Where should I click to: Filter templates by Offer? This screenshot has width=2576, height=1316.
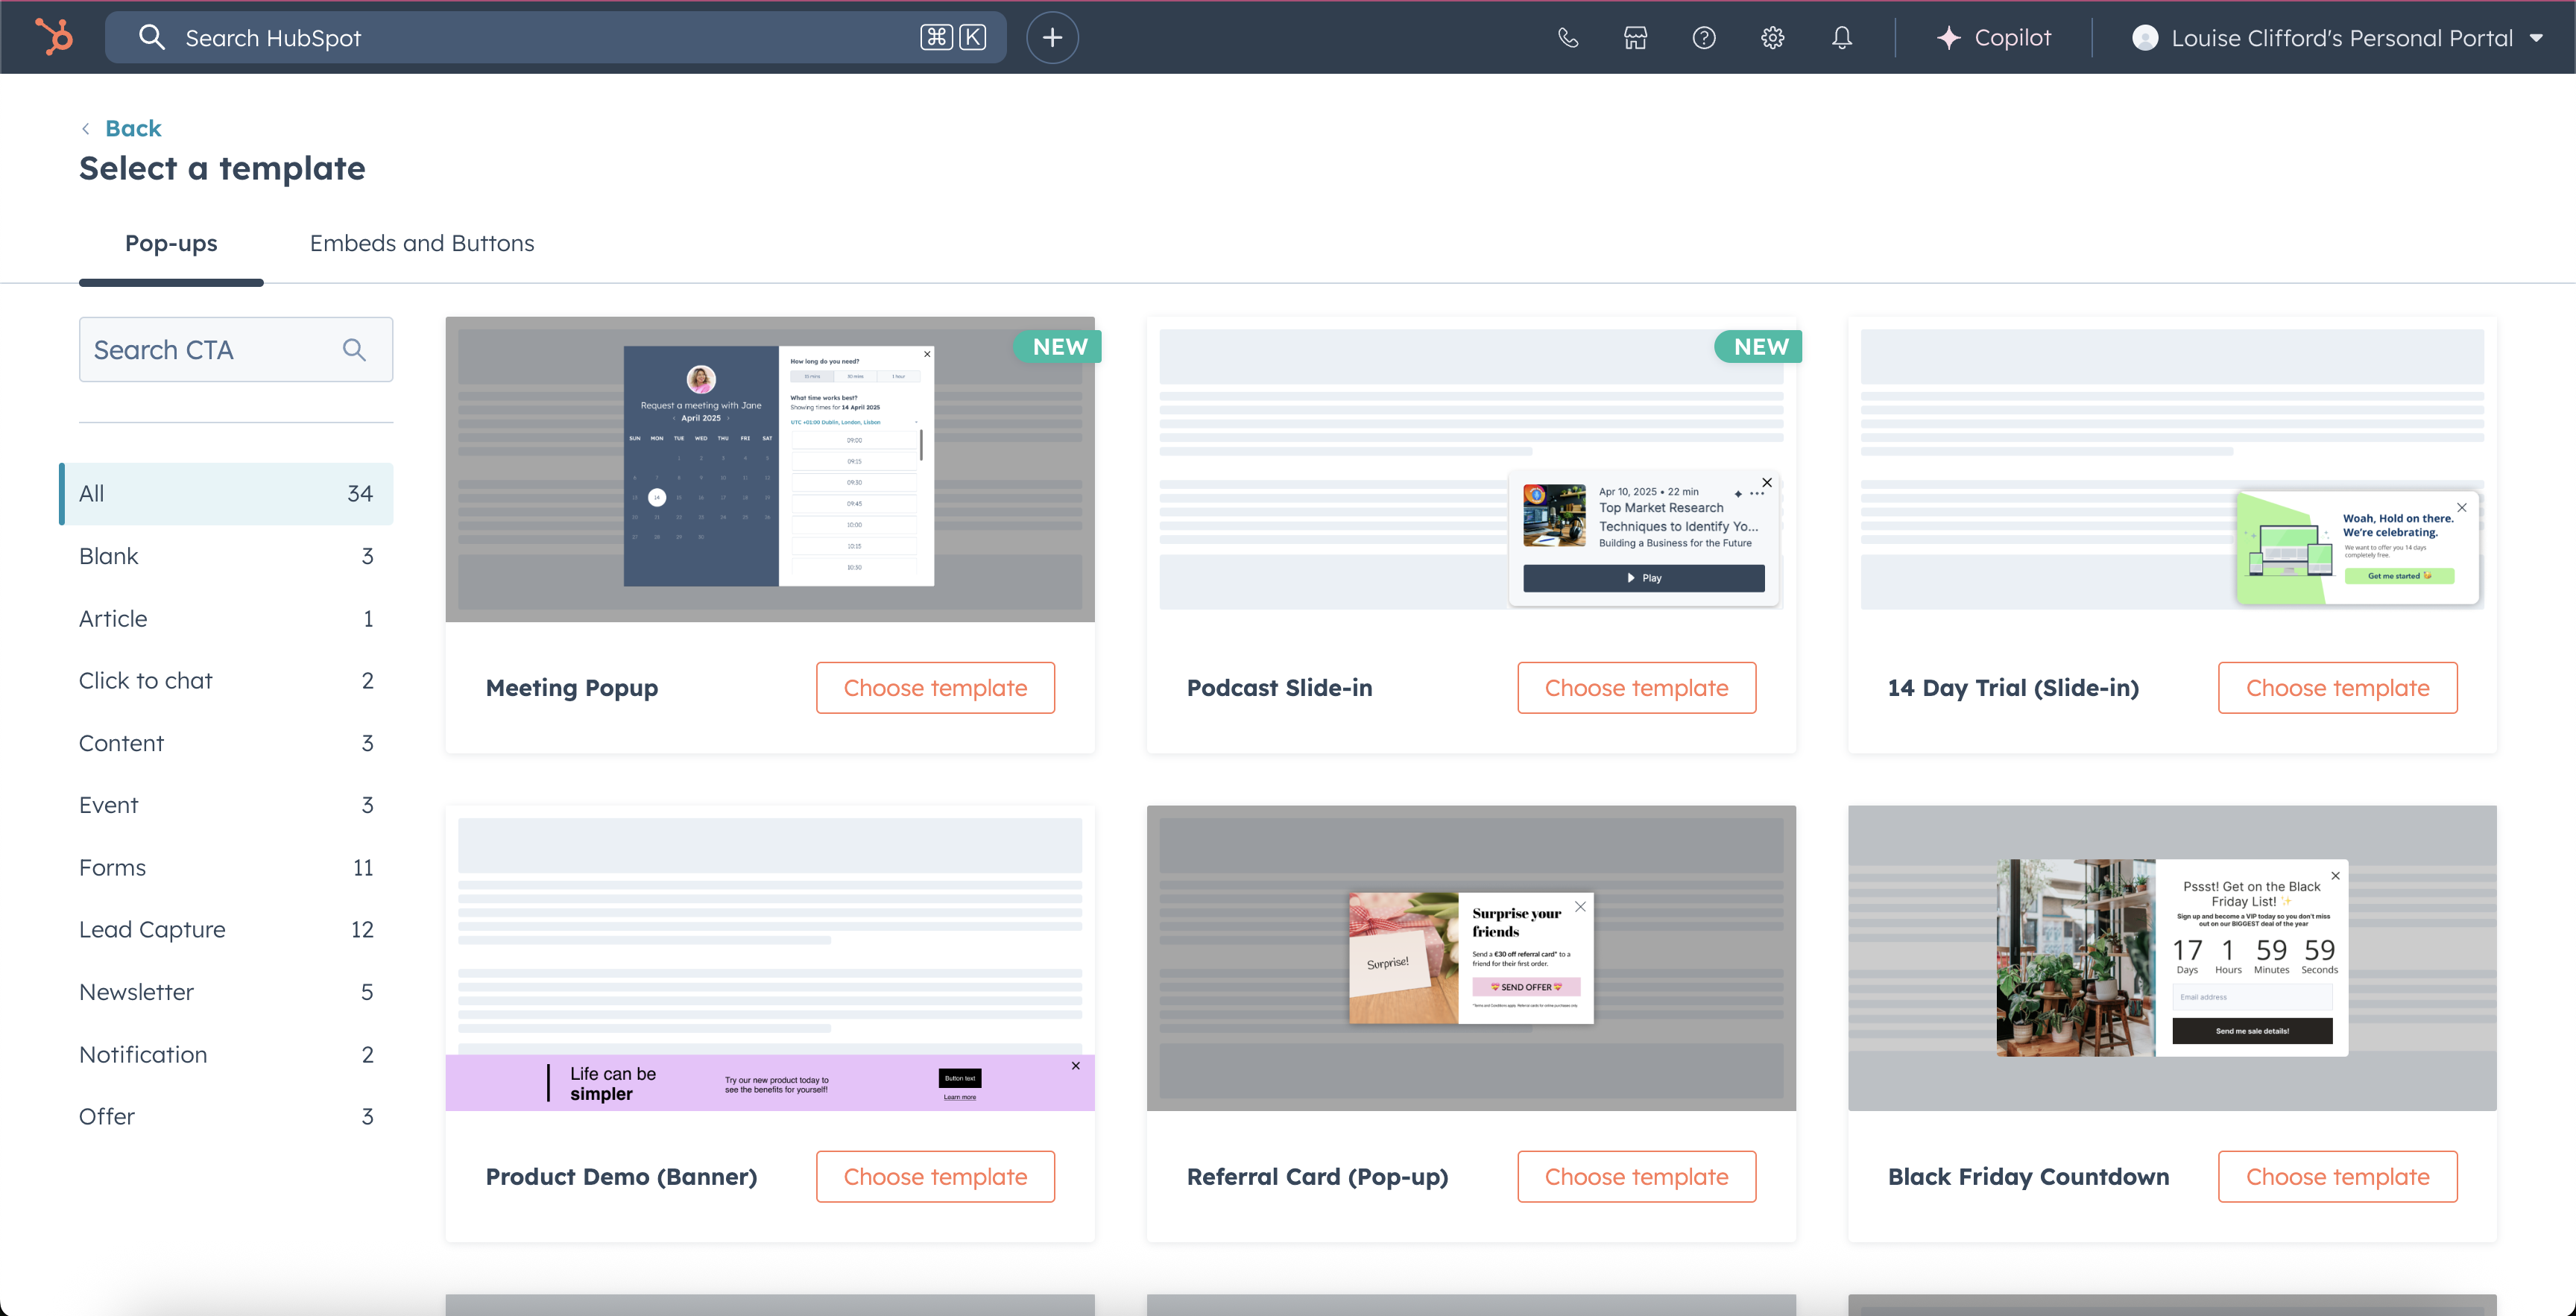226,1116
